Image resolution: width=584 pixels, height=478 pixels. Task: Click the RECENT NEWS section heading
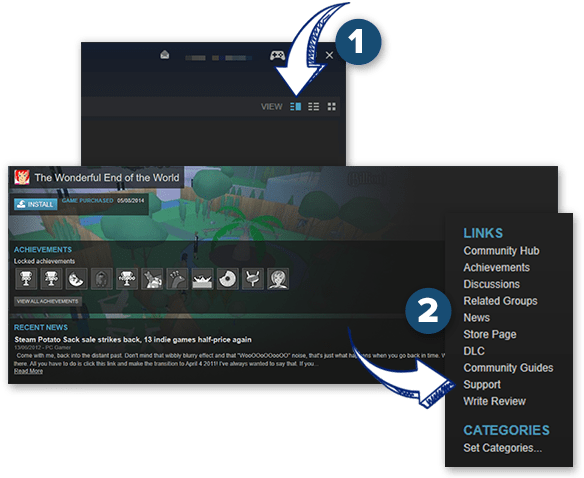pyautogui.click(x=41, y=327)
